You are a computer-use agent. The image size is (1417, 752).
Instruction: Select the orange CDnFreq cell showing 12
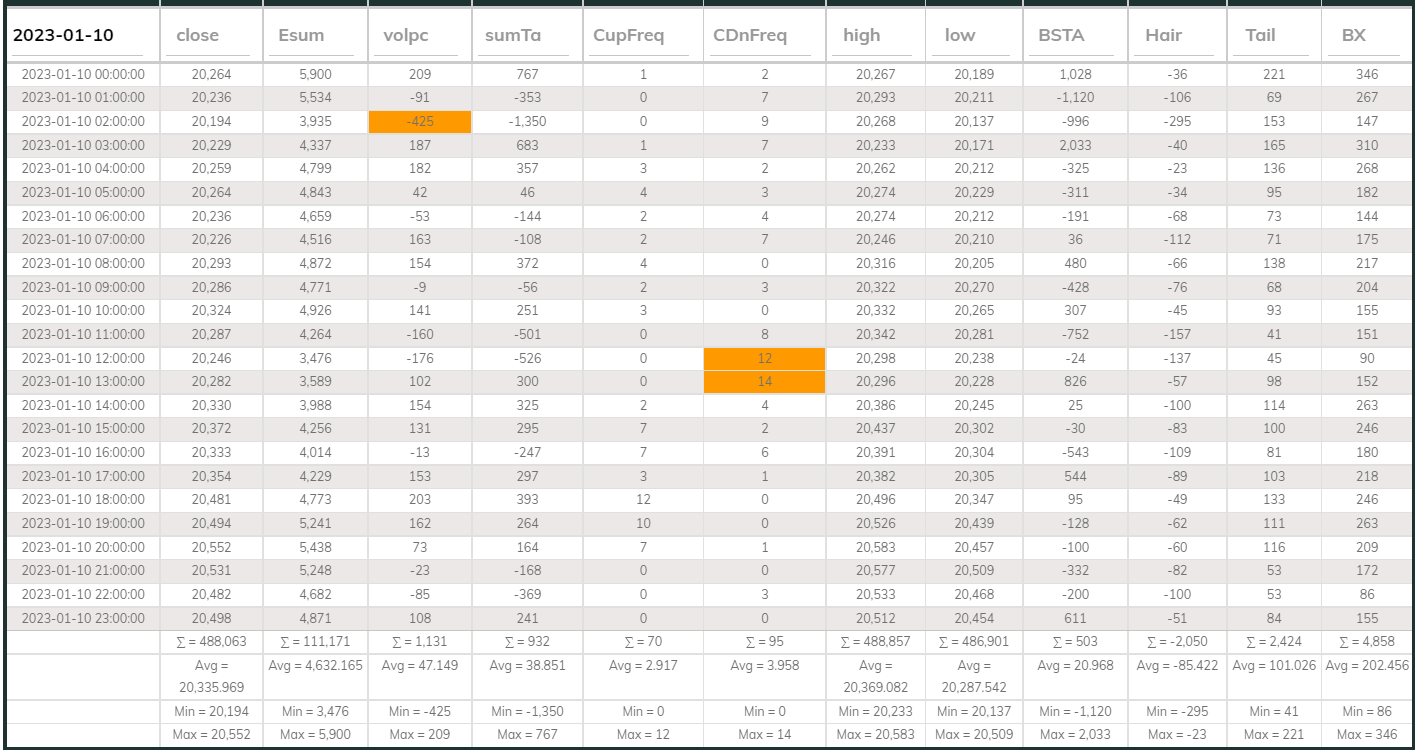764,358
